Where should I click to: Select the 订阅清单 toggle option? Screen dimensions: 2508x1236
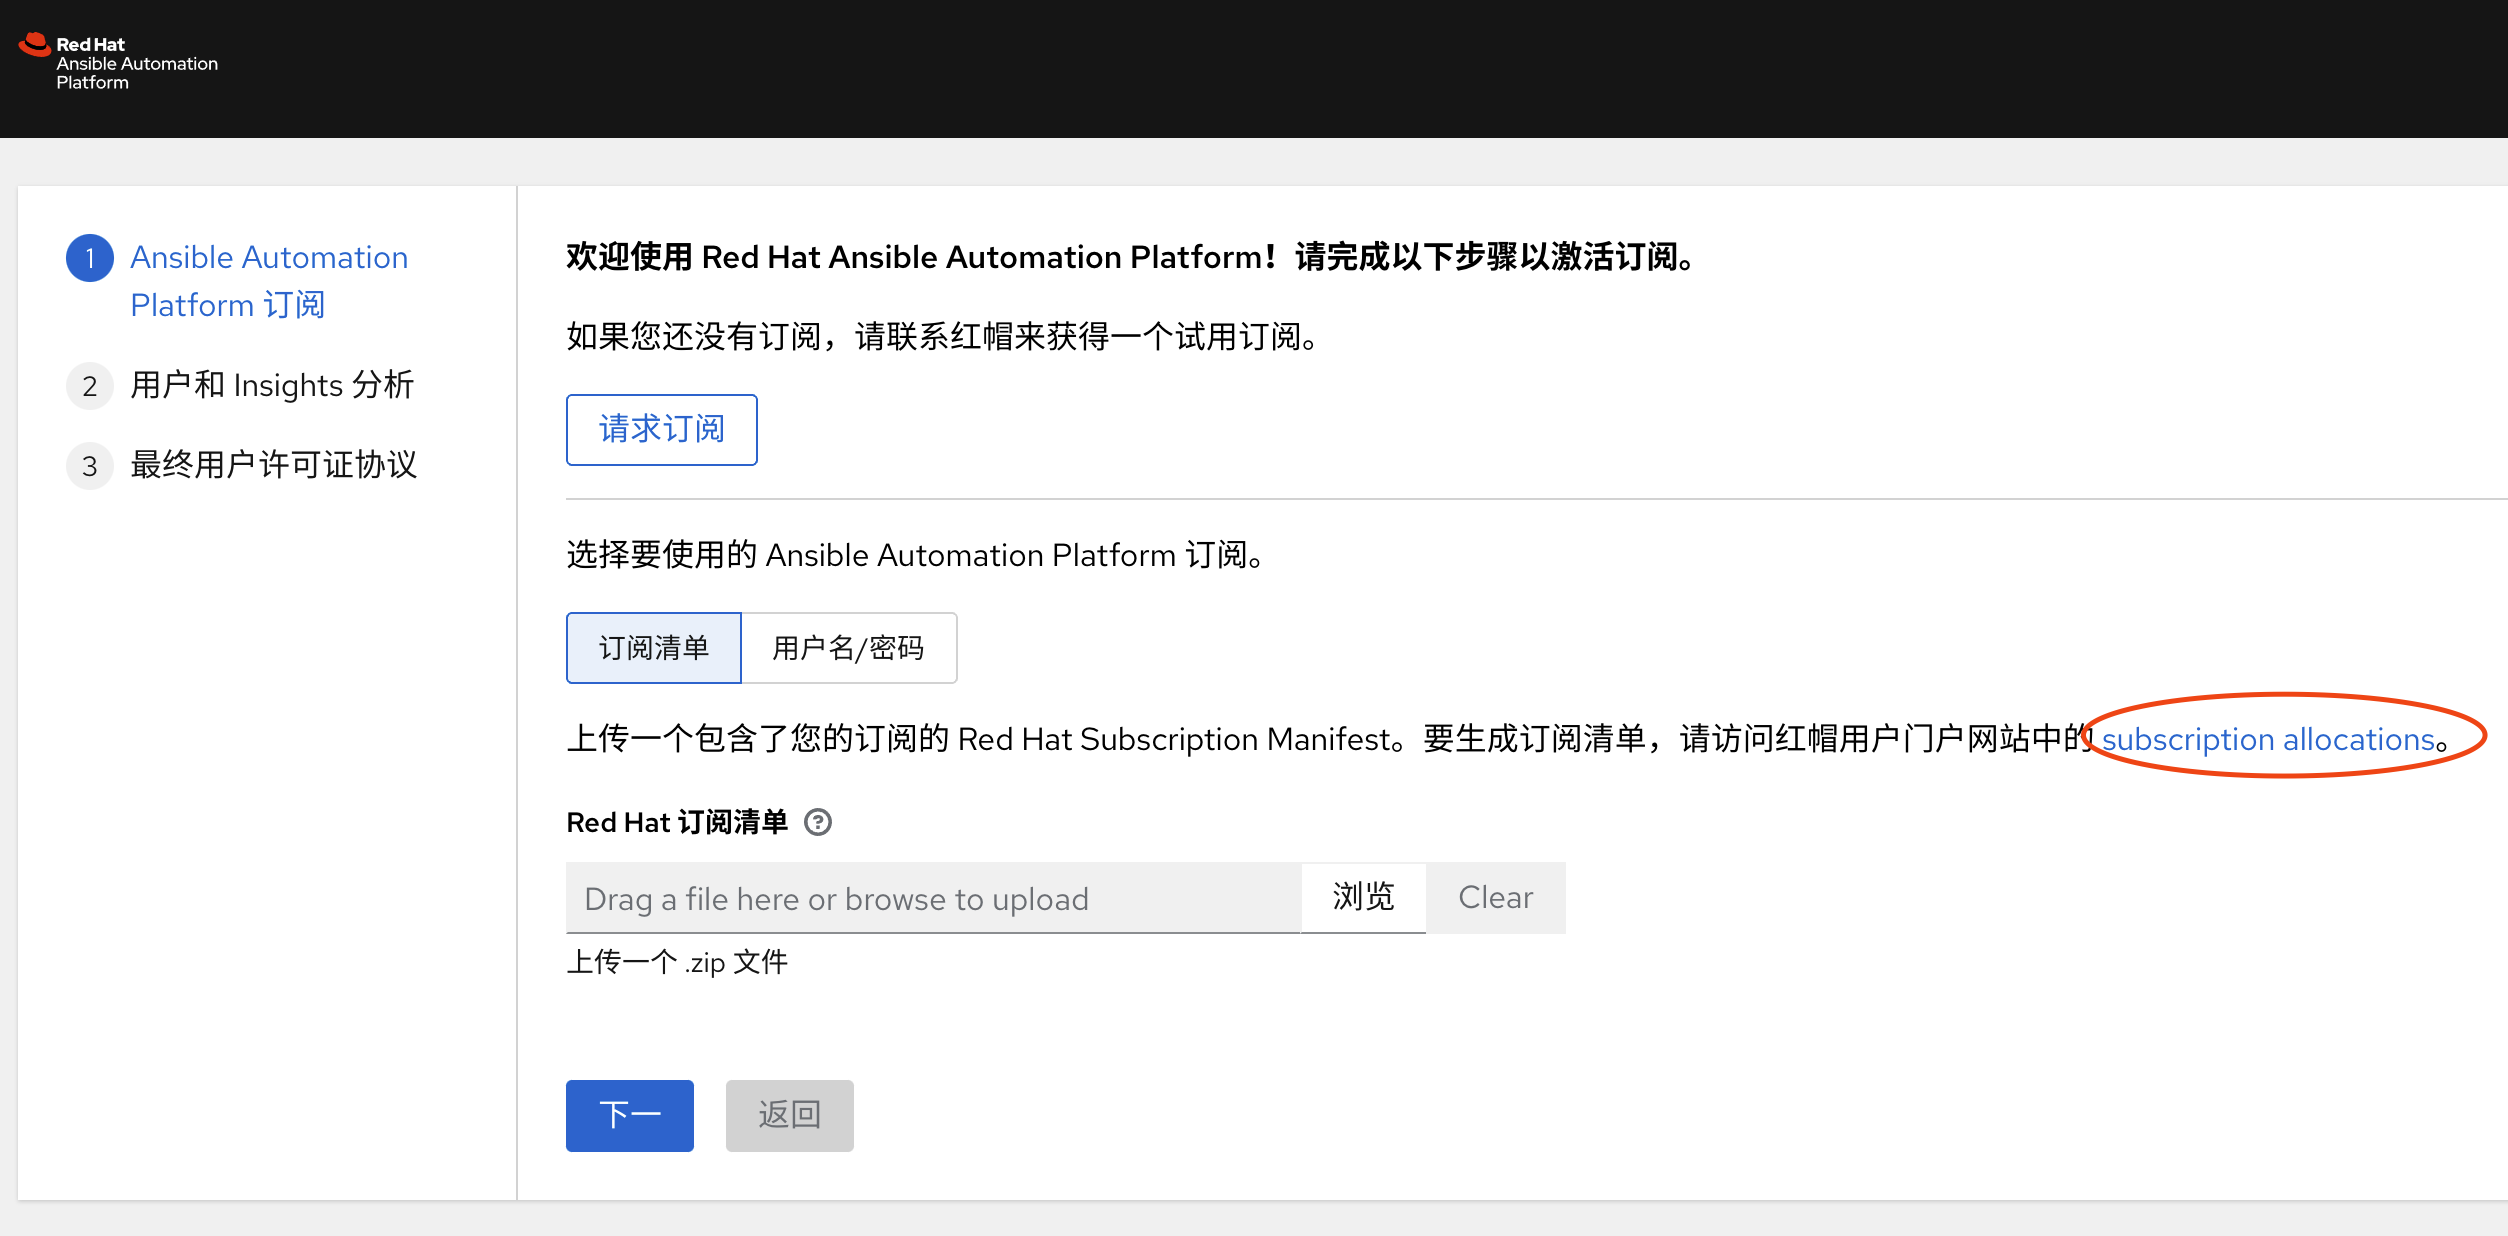(x=654, y=648)
